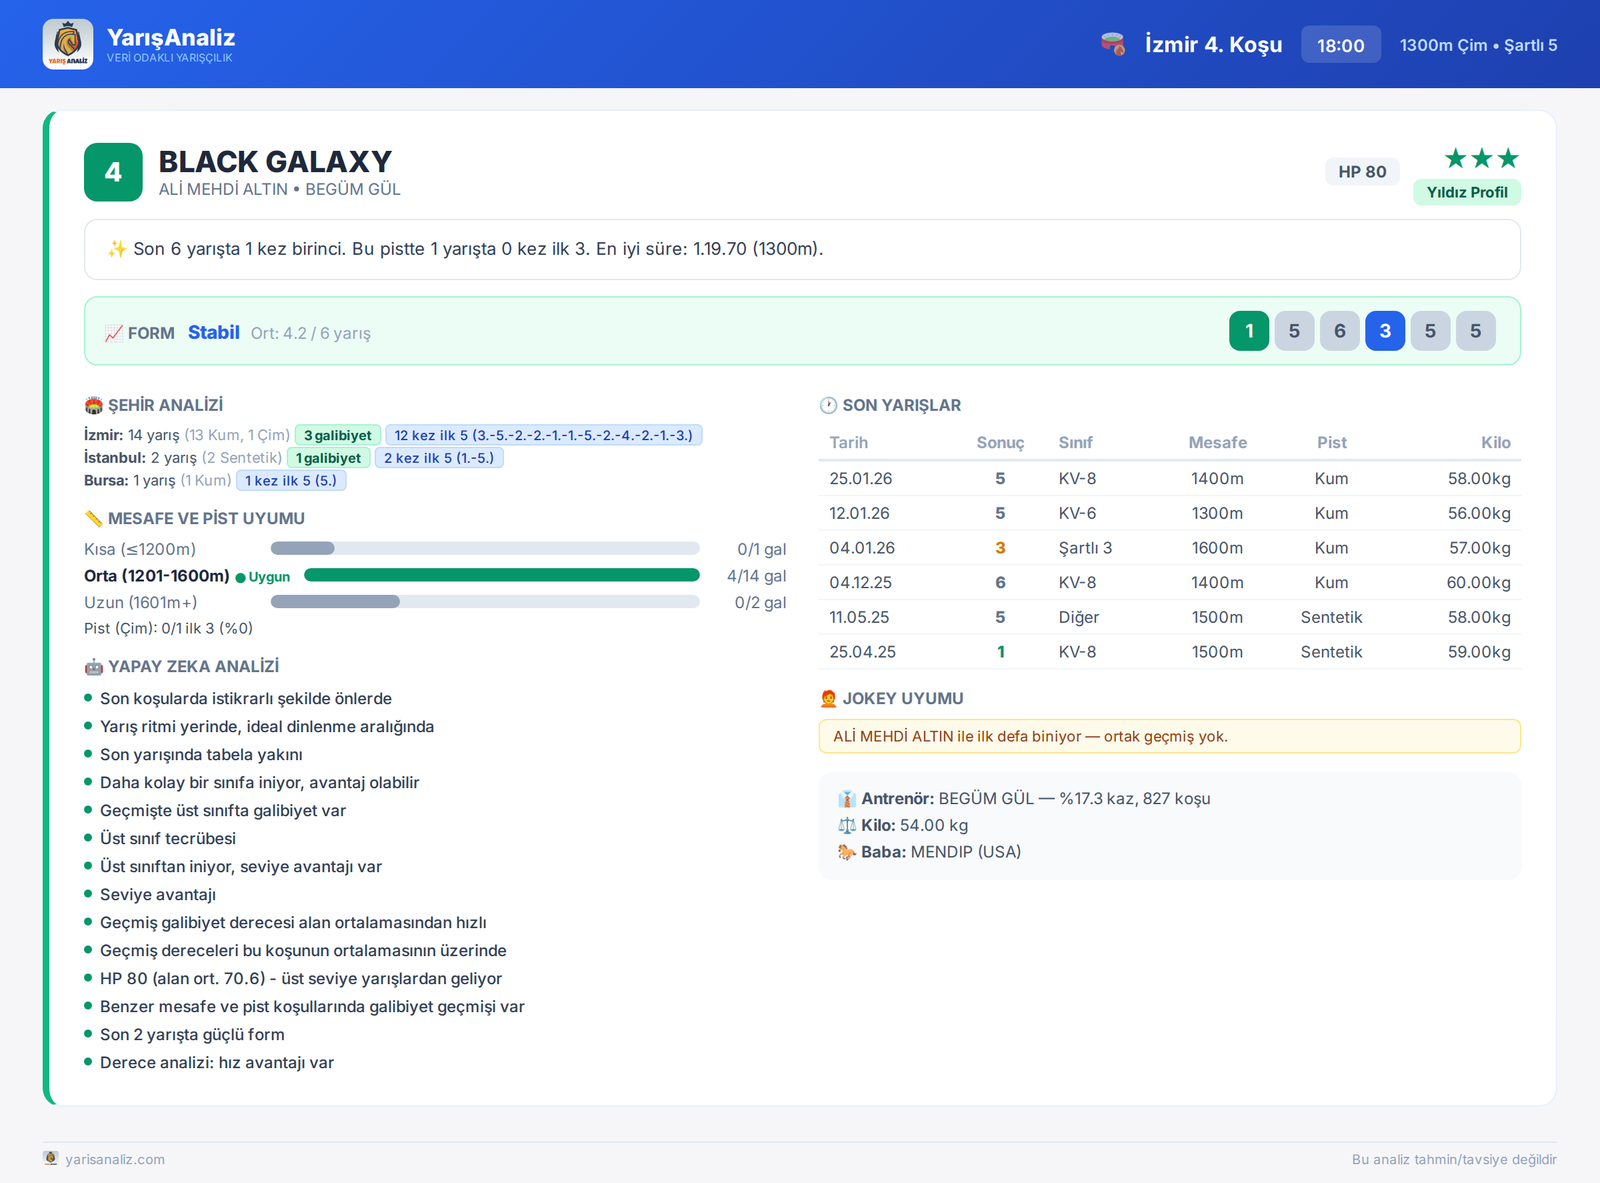Select the green first-place form badge
This screenshot has width=1600, height=1183.
1249,331
